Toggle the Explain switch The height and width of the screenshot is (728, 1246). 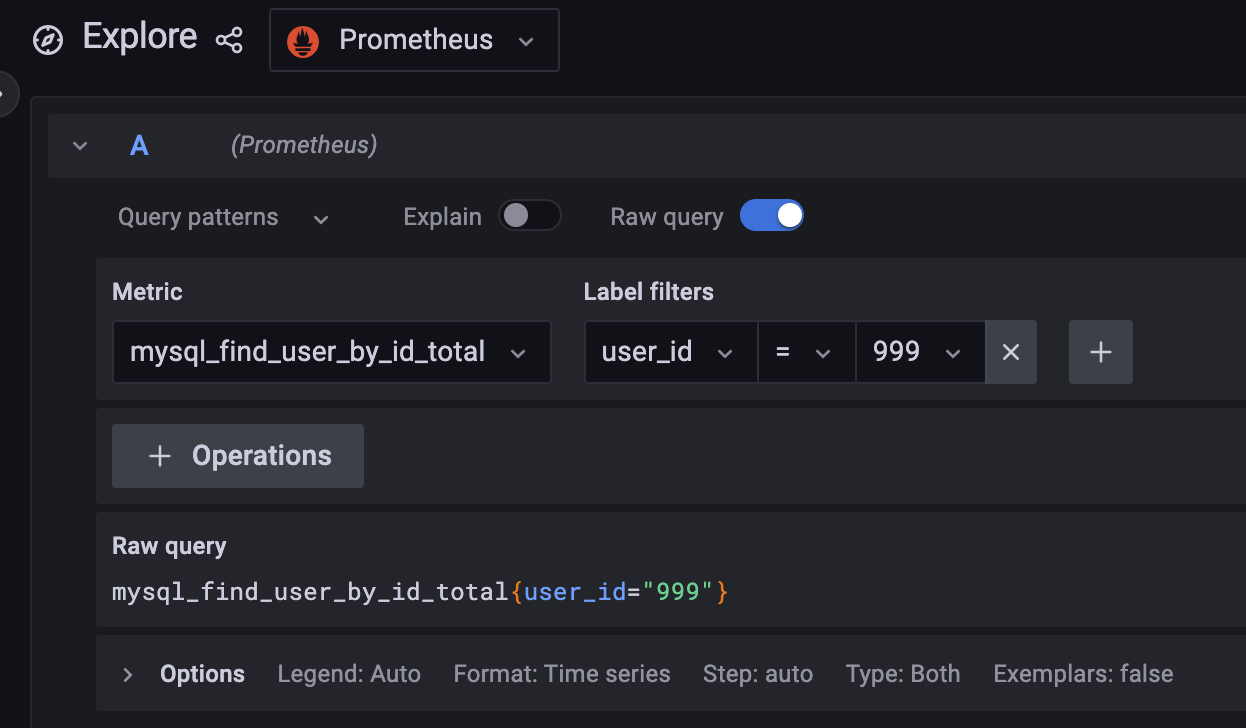pyautogui.click(x=529, y=216)
